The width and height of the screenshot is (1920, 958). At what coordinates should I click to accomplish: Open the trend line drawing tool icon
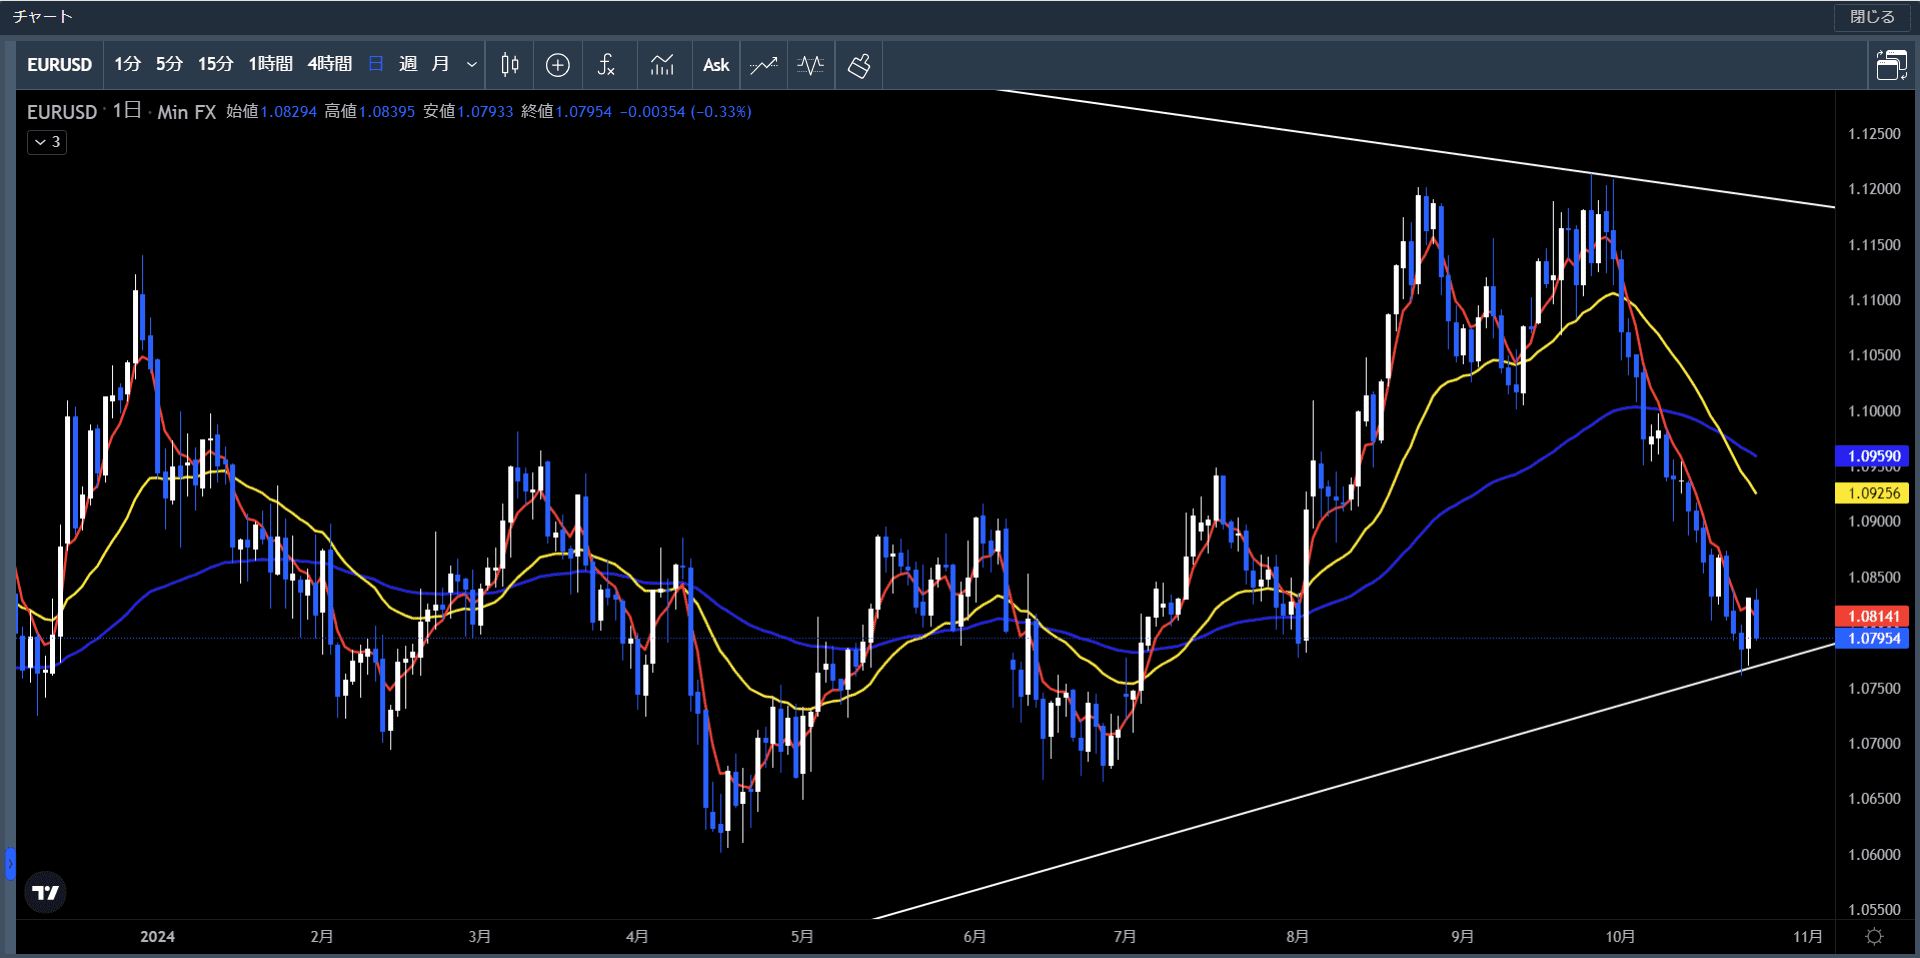point(764,65)
